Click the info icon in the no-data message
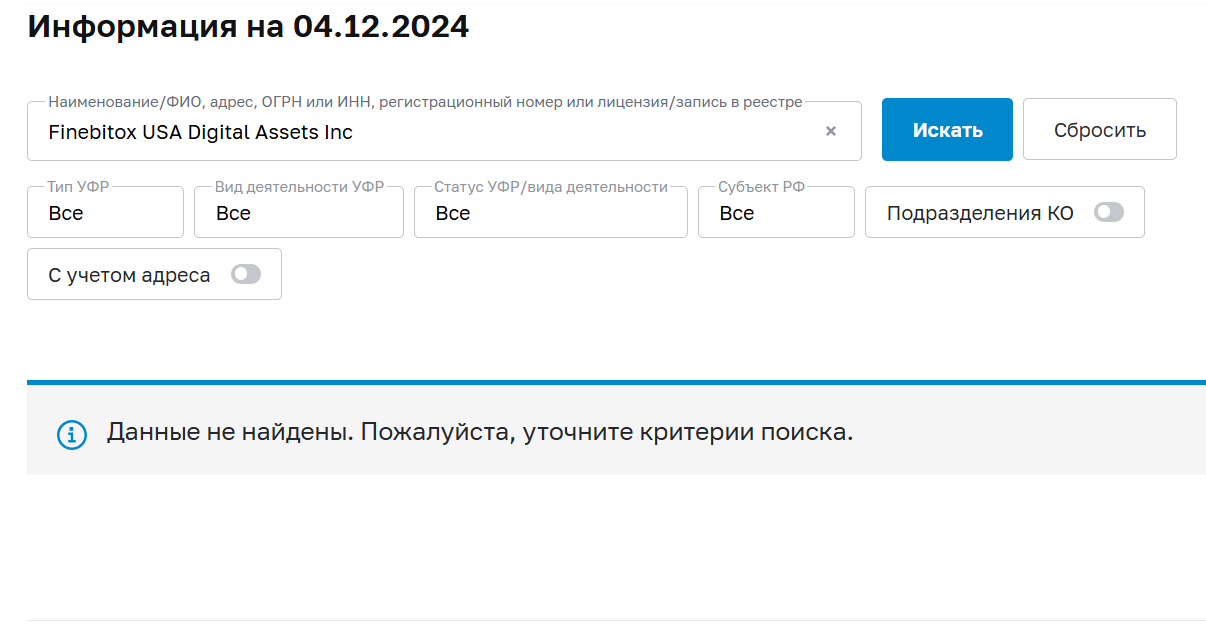1206x639 pixels. point(72,435)
